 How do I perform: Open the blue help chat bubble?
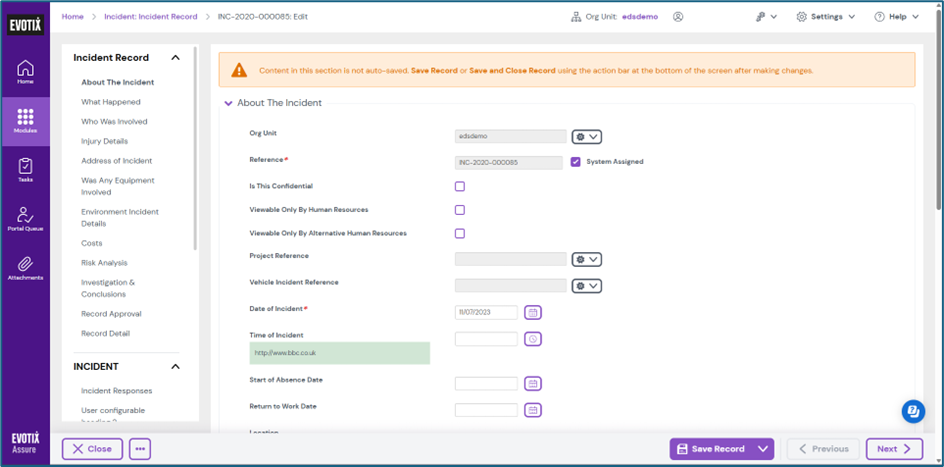912,411
